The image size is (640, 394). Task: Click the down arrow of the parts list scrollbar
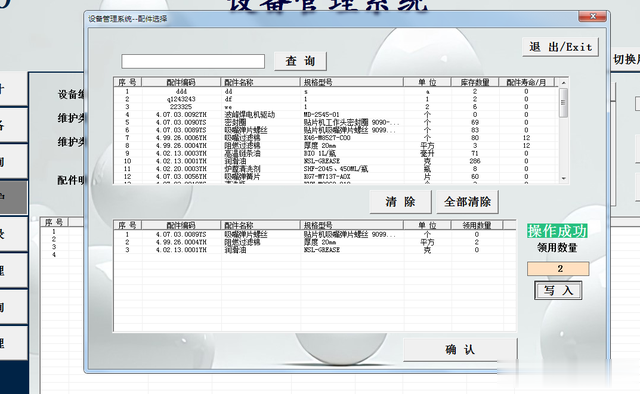point(564,178)
